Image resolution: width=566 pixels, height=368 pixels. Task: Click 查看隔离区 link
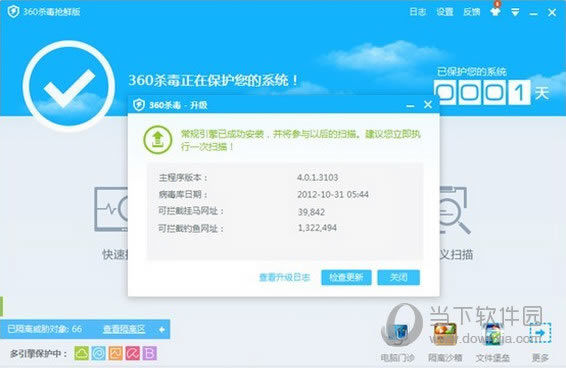click(124, 329)
